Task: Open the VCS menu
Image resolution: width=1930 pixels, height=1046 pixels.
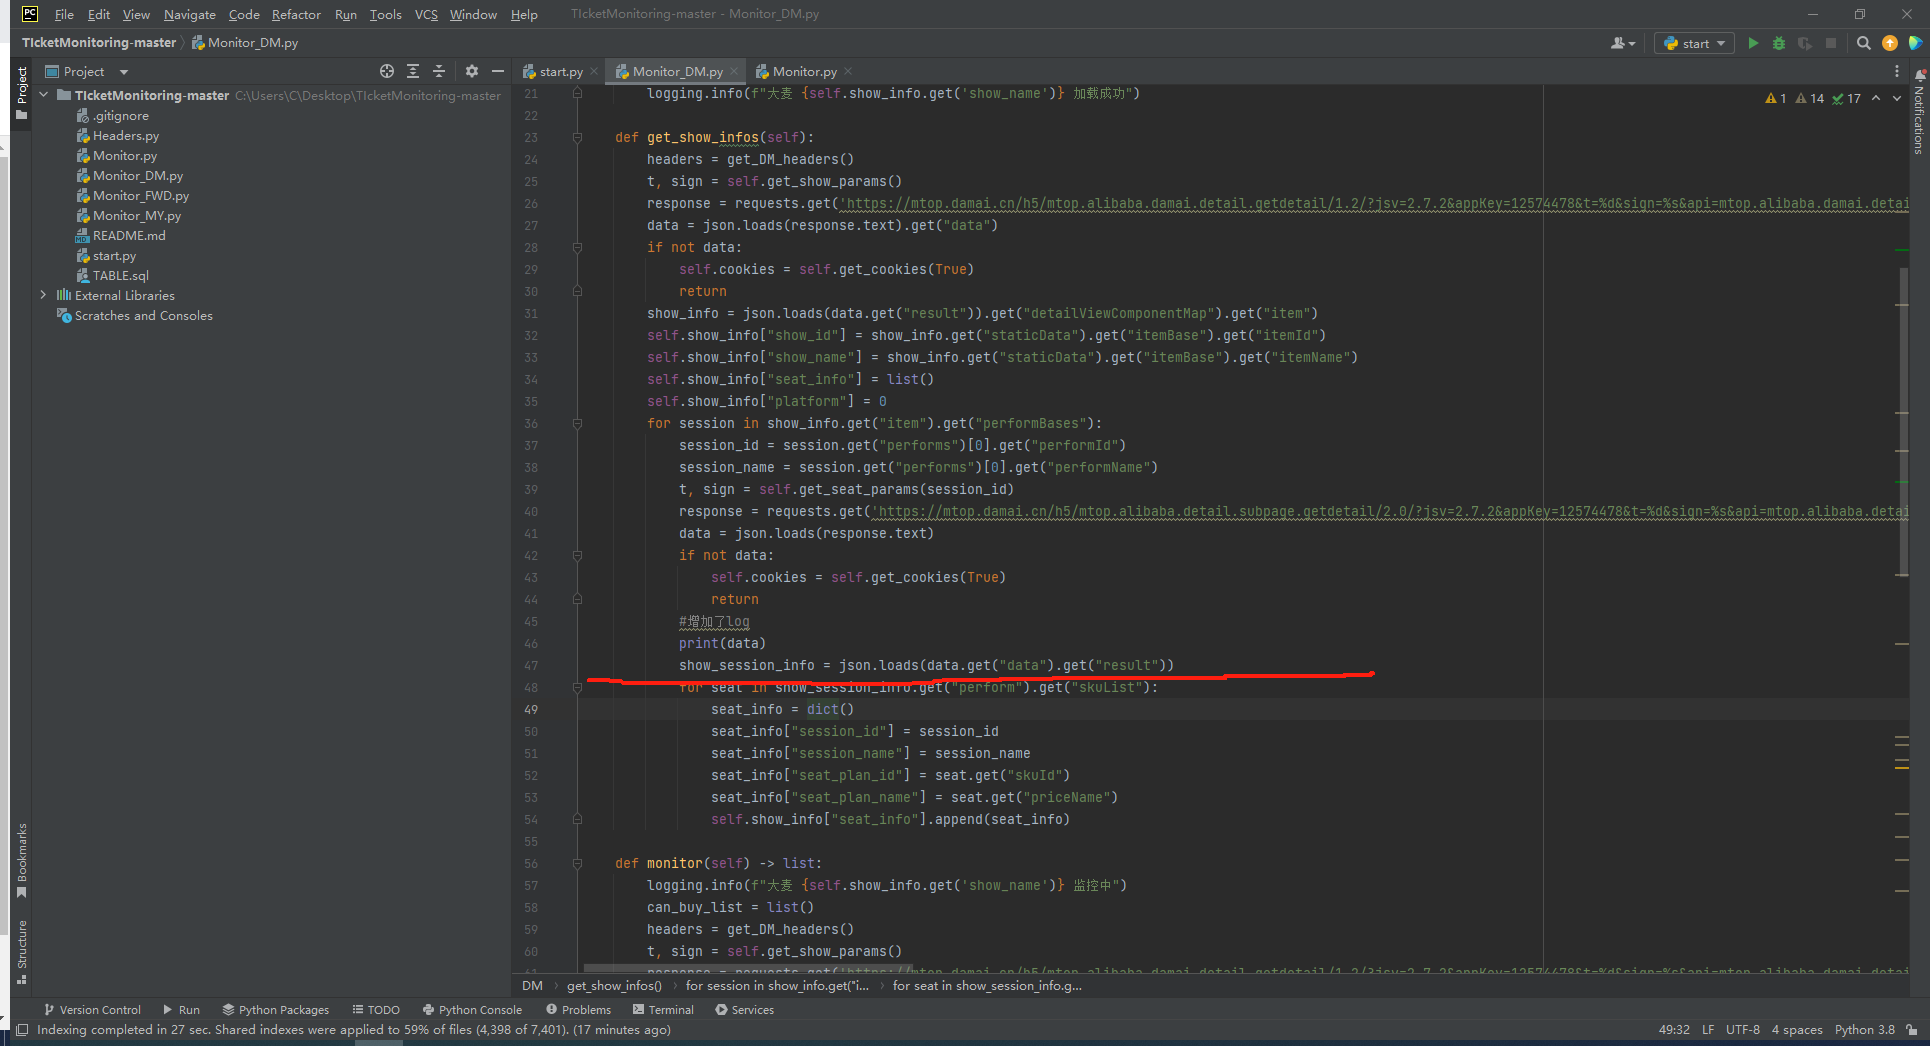Action: tap(426, 14)
